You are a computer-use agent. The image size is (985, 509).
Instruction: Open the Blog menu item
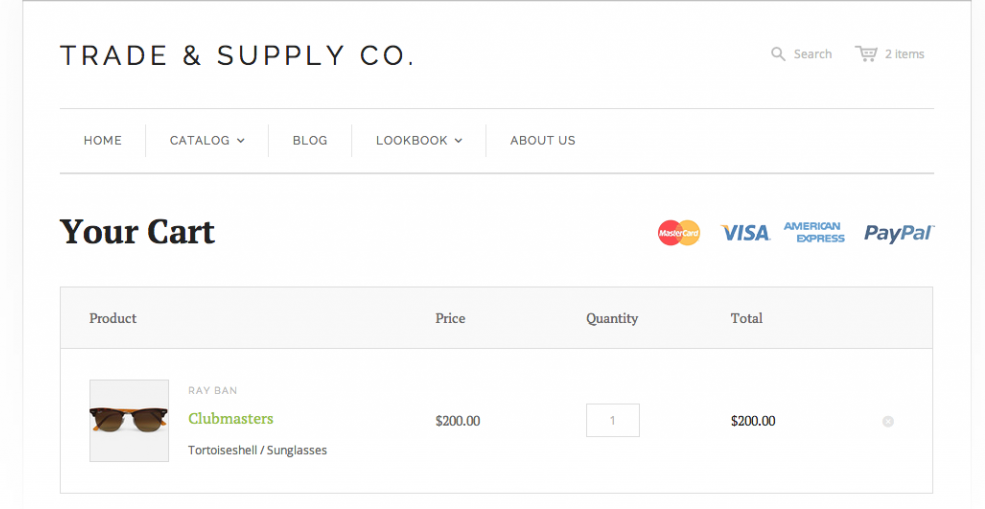coord(310,141)
